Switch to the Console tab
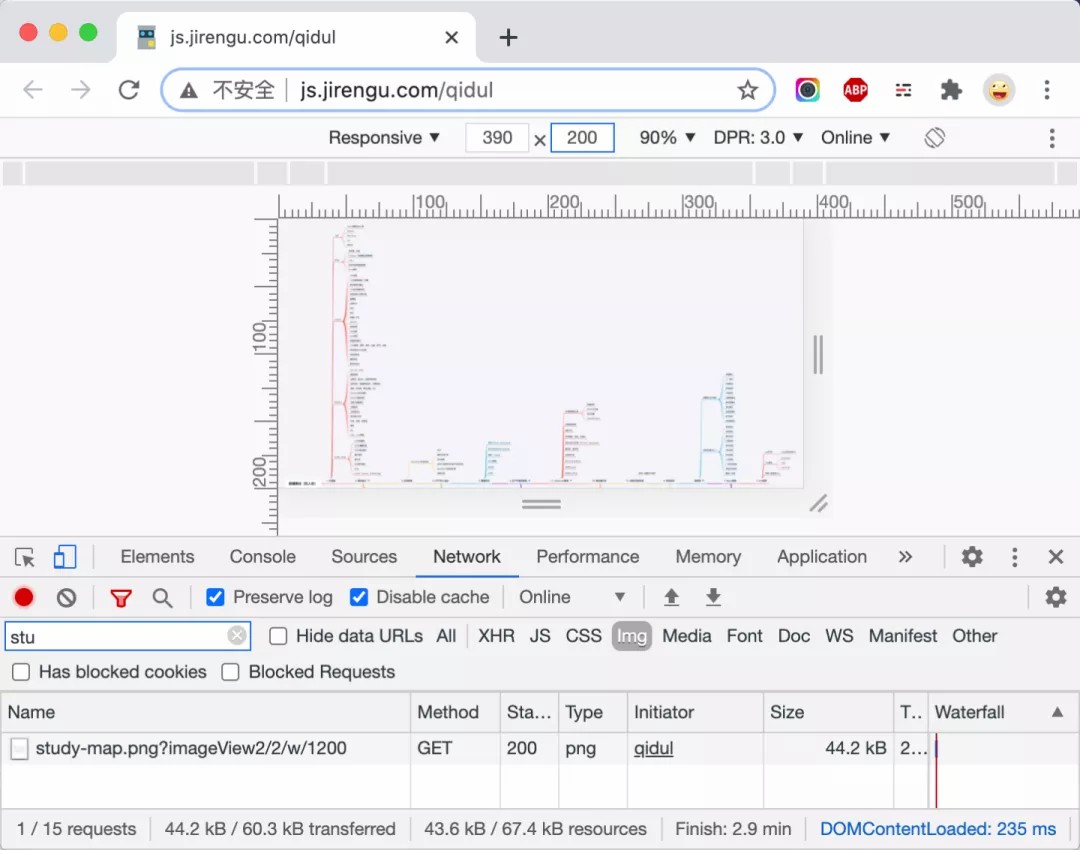The image size is (1080, 850). point(262,557)
